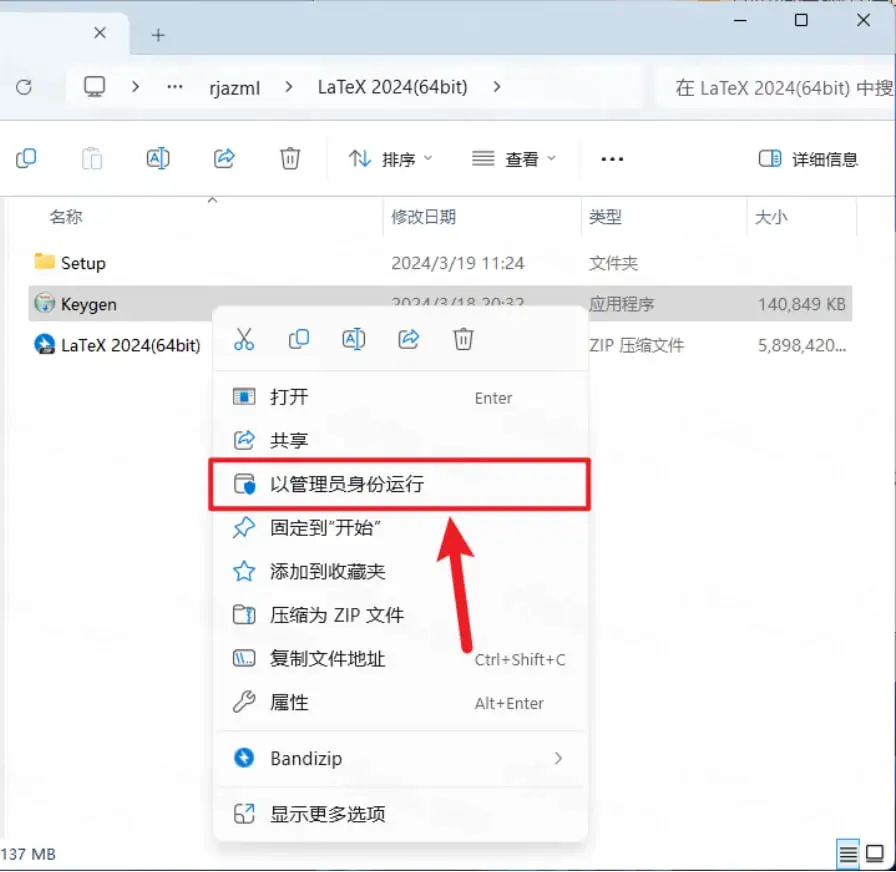Click the 137 MB status bar text
896x872 pixels.
tap(28, 854)
